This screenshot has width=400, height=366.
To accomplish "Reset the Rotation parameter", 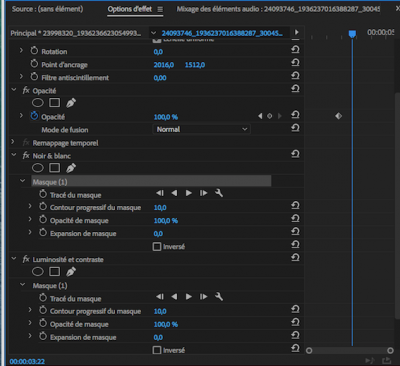I will 295,50.
